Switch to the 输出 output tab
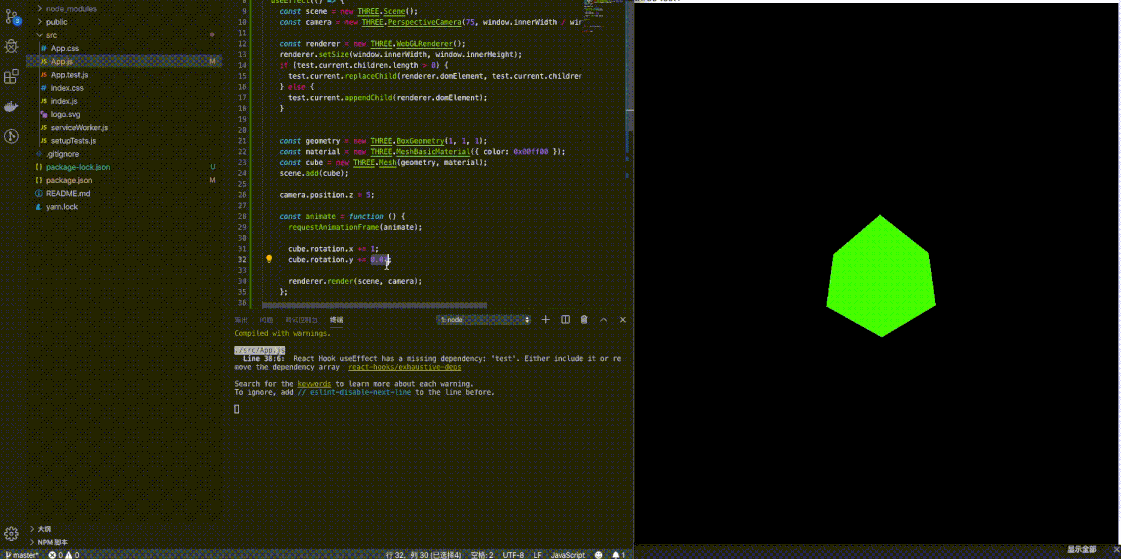Image resolution: width=1121 pixels, height=559 pixels. 241,320
